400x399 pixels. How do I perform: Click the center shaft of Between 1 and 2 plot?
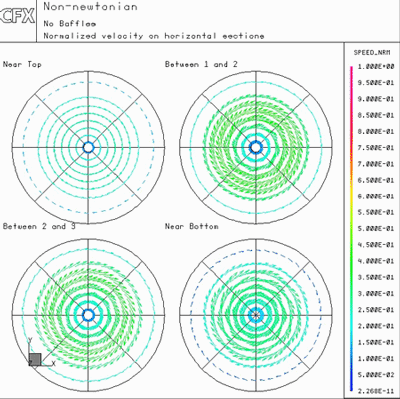[256, 147]
